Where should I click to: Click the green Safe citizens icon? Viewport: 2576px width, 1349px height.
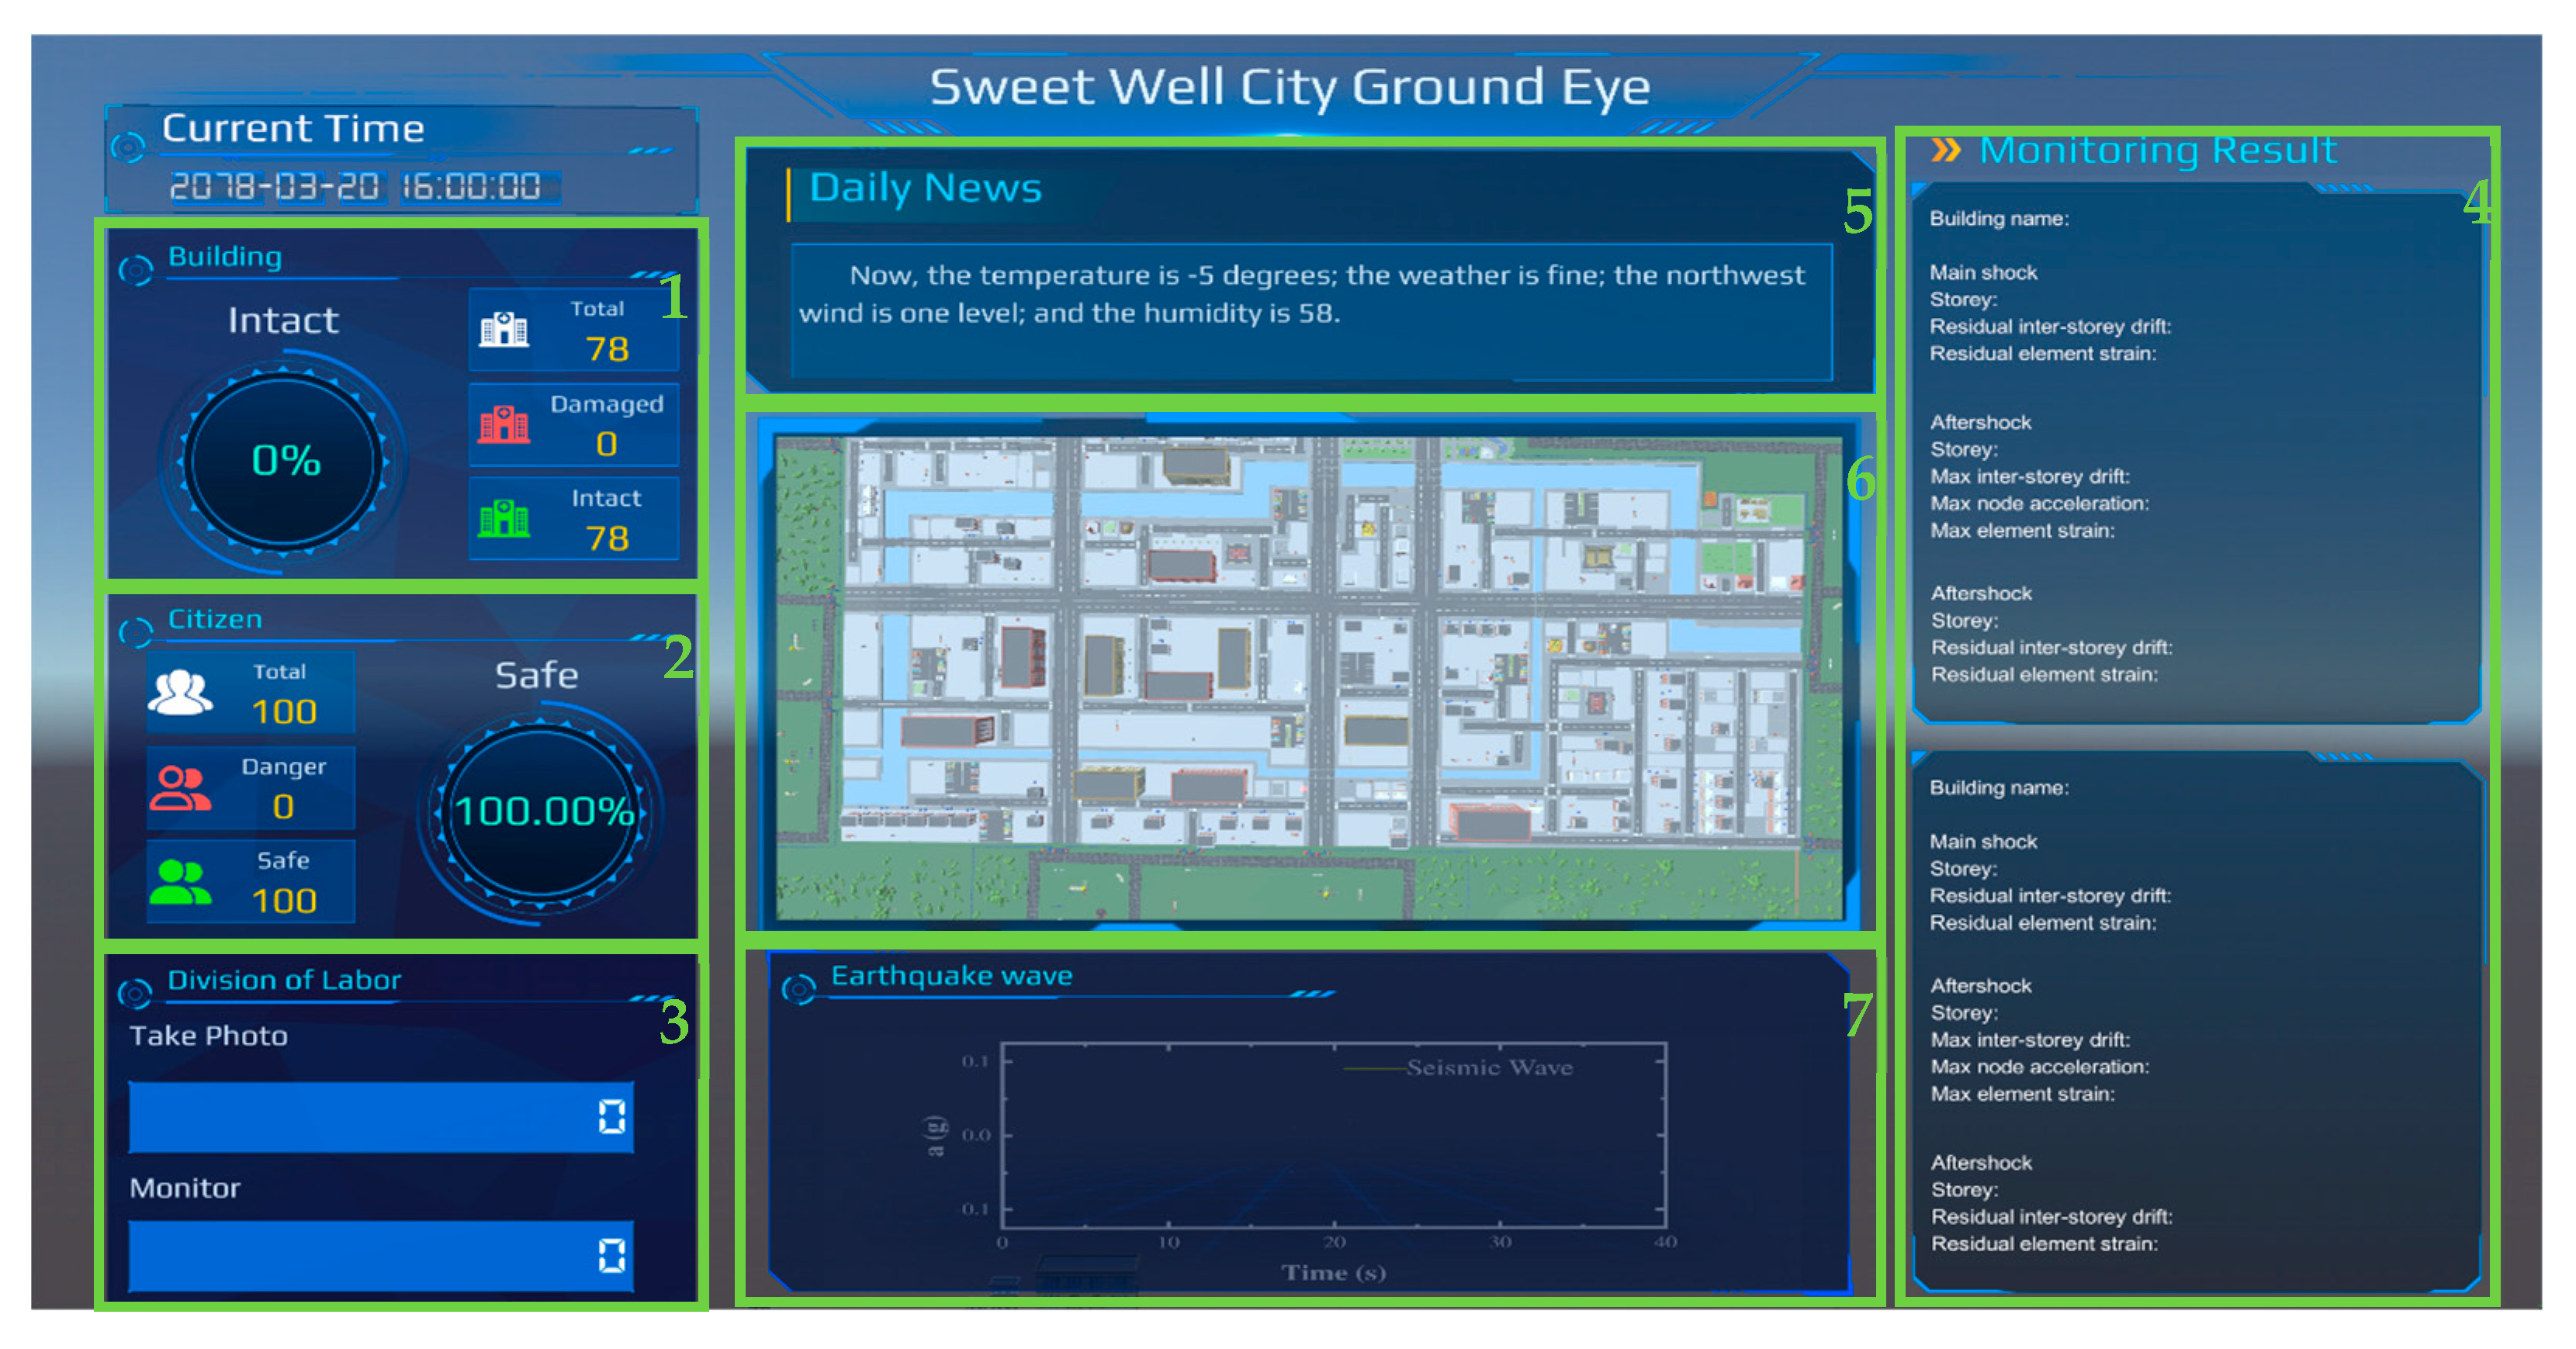180,882
